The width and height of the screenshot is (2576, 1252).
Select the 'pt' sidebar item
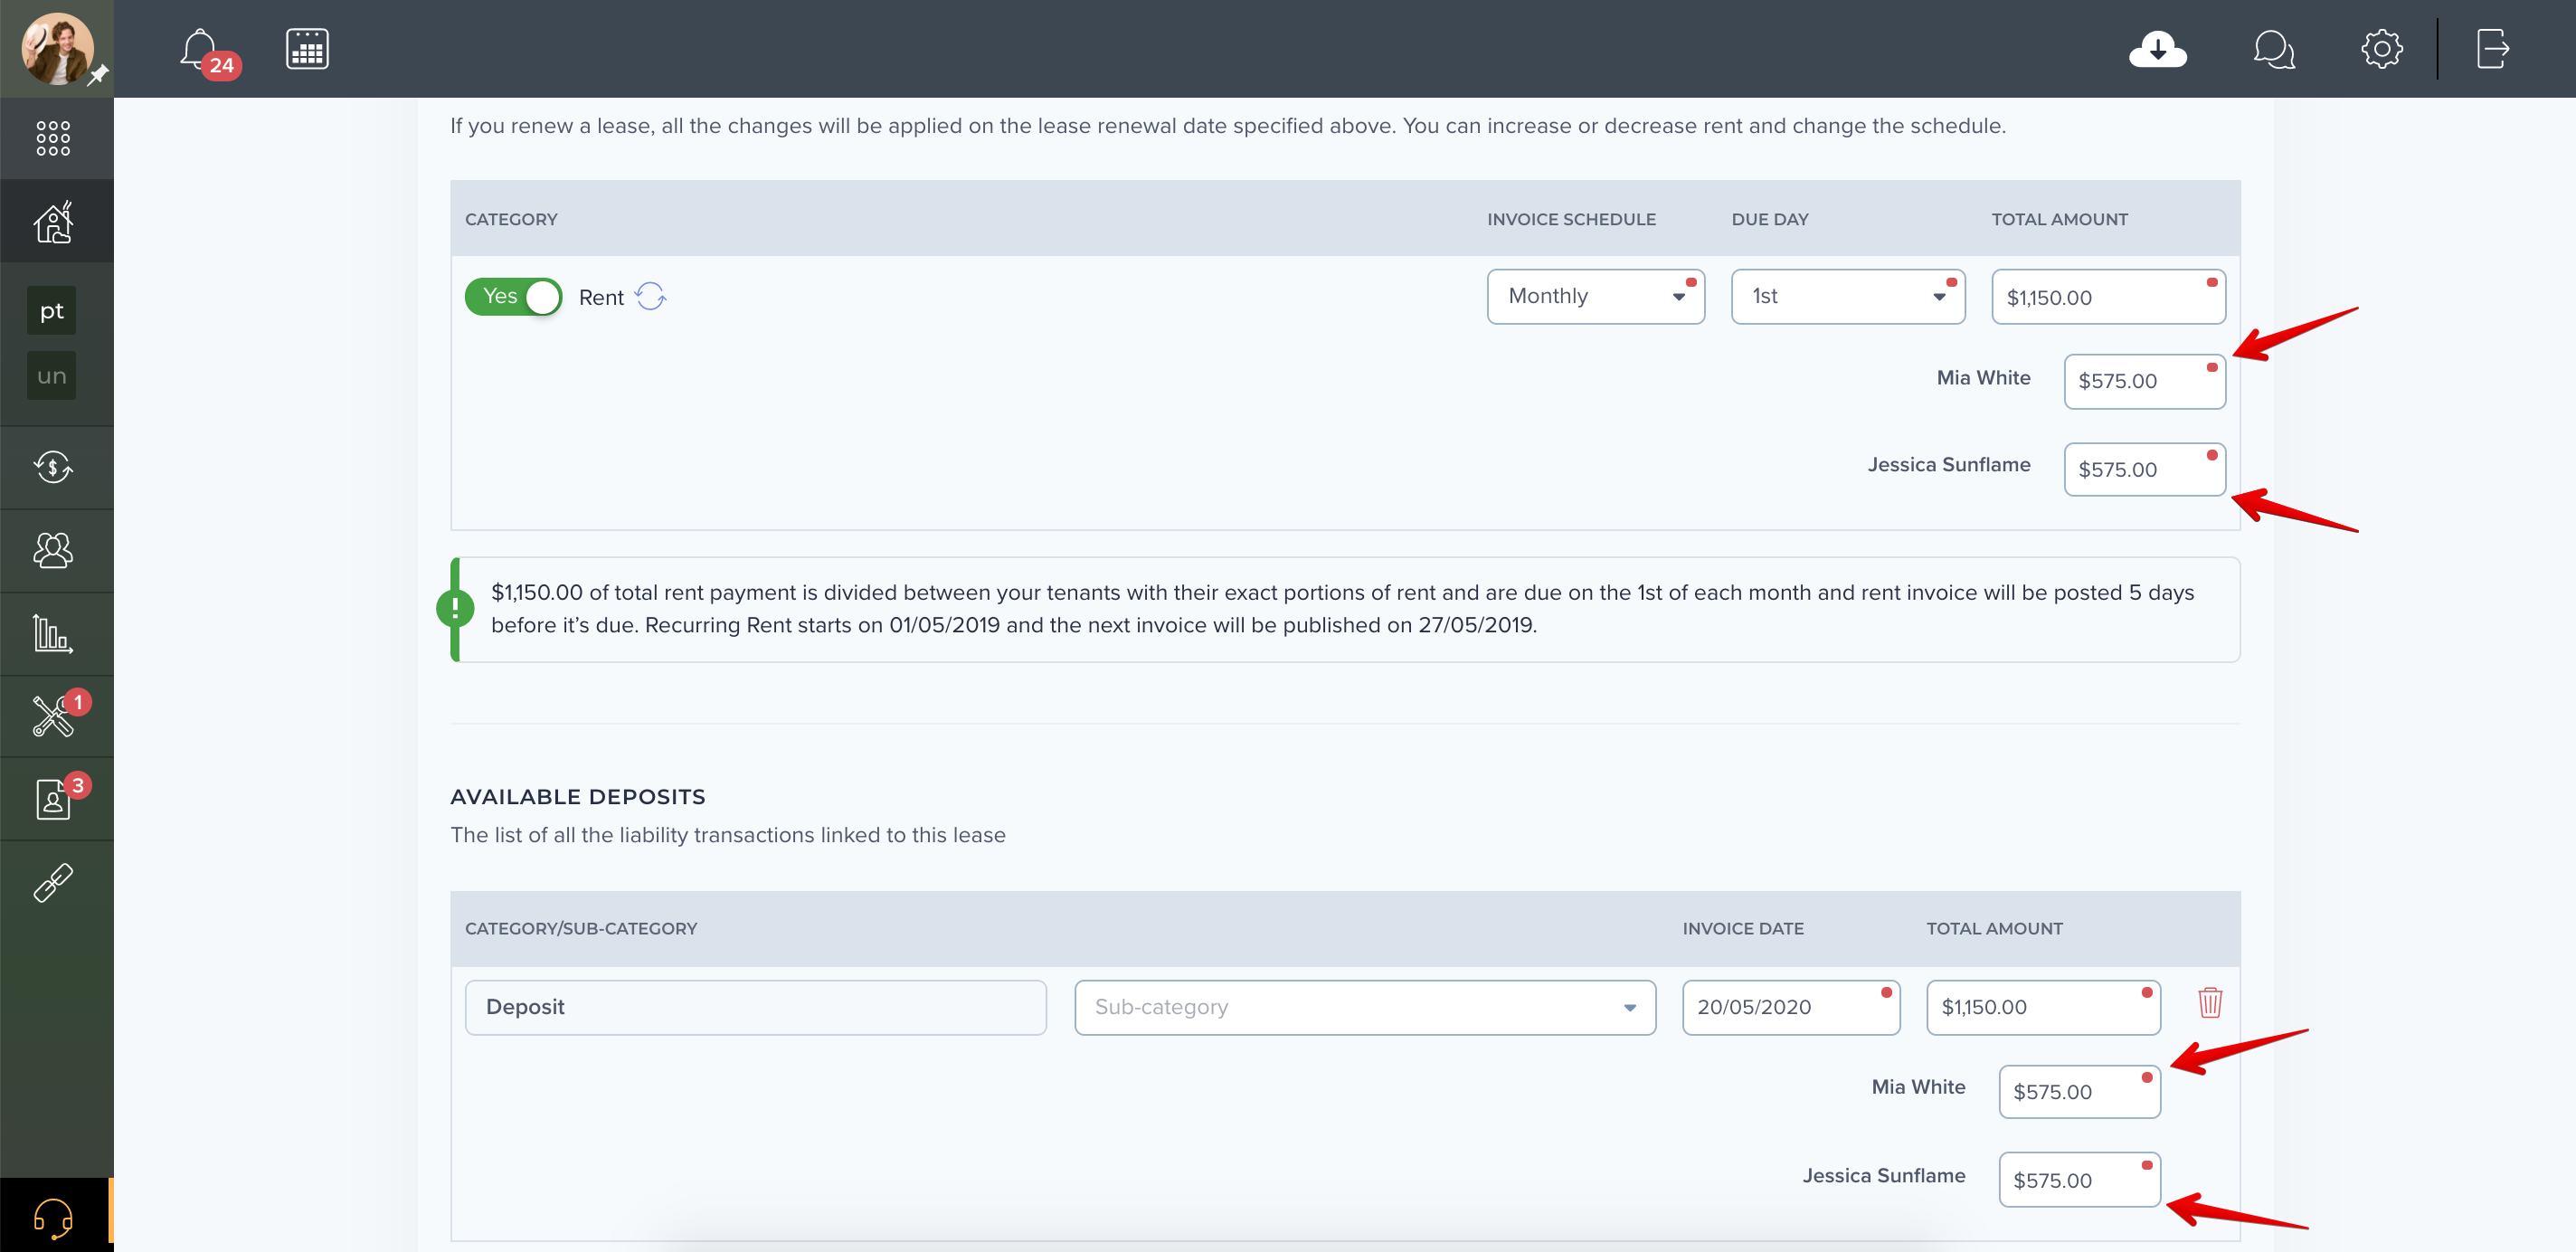click(52, 311)
